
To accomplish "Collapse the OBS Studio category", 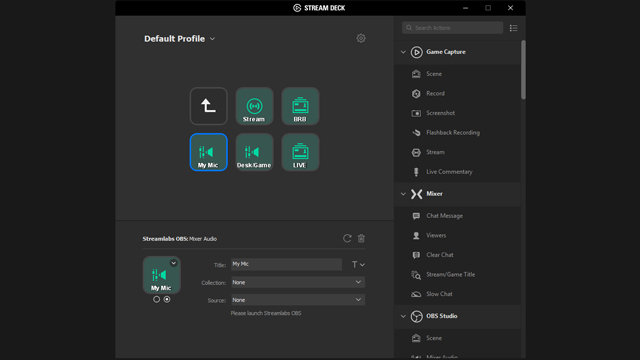I will coord(403,316).
